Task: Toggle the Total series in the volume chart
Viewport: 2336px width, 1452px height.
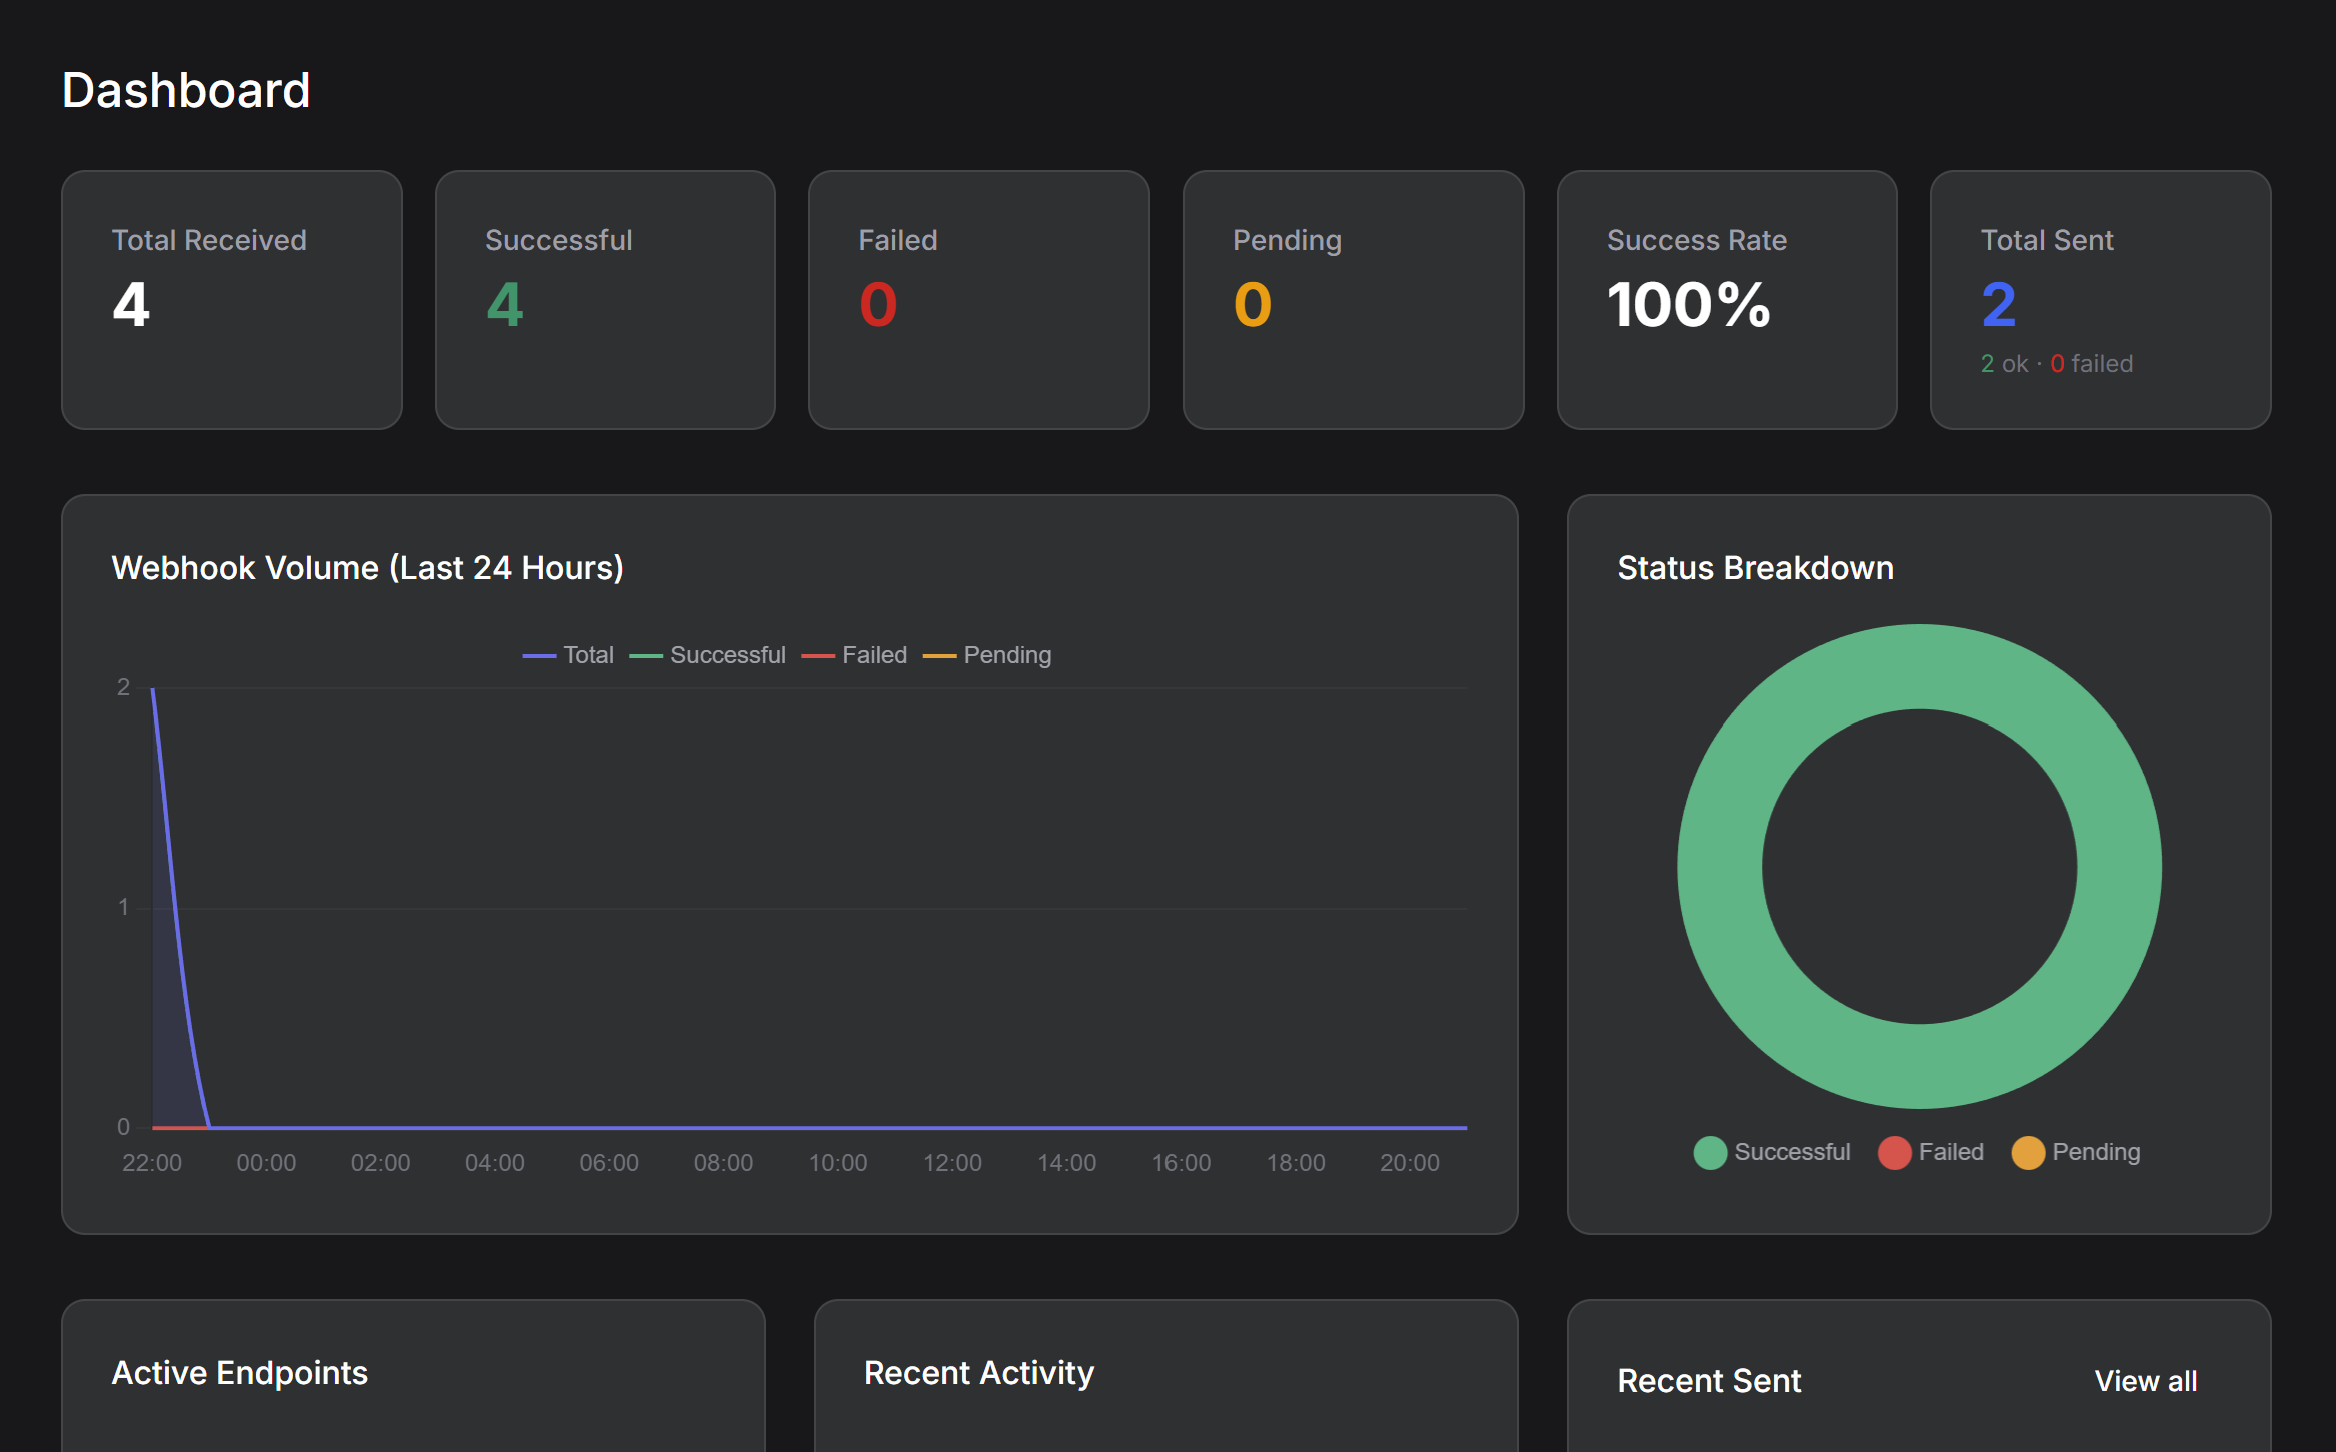Action: pyautogui.click(x=567, y=654)
